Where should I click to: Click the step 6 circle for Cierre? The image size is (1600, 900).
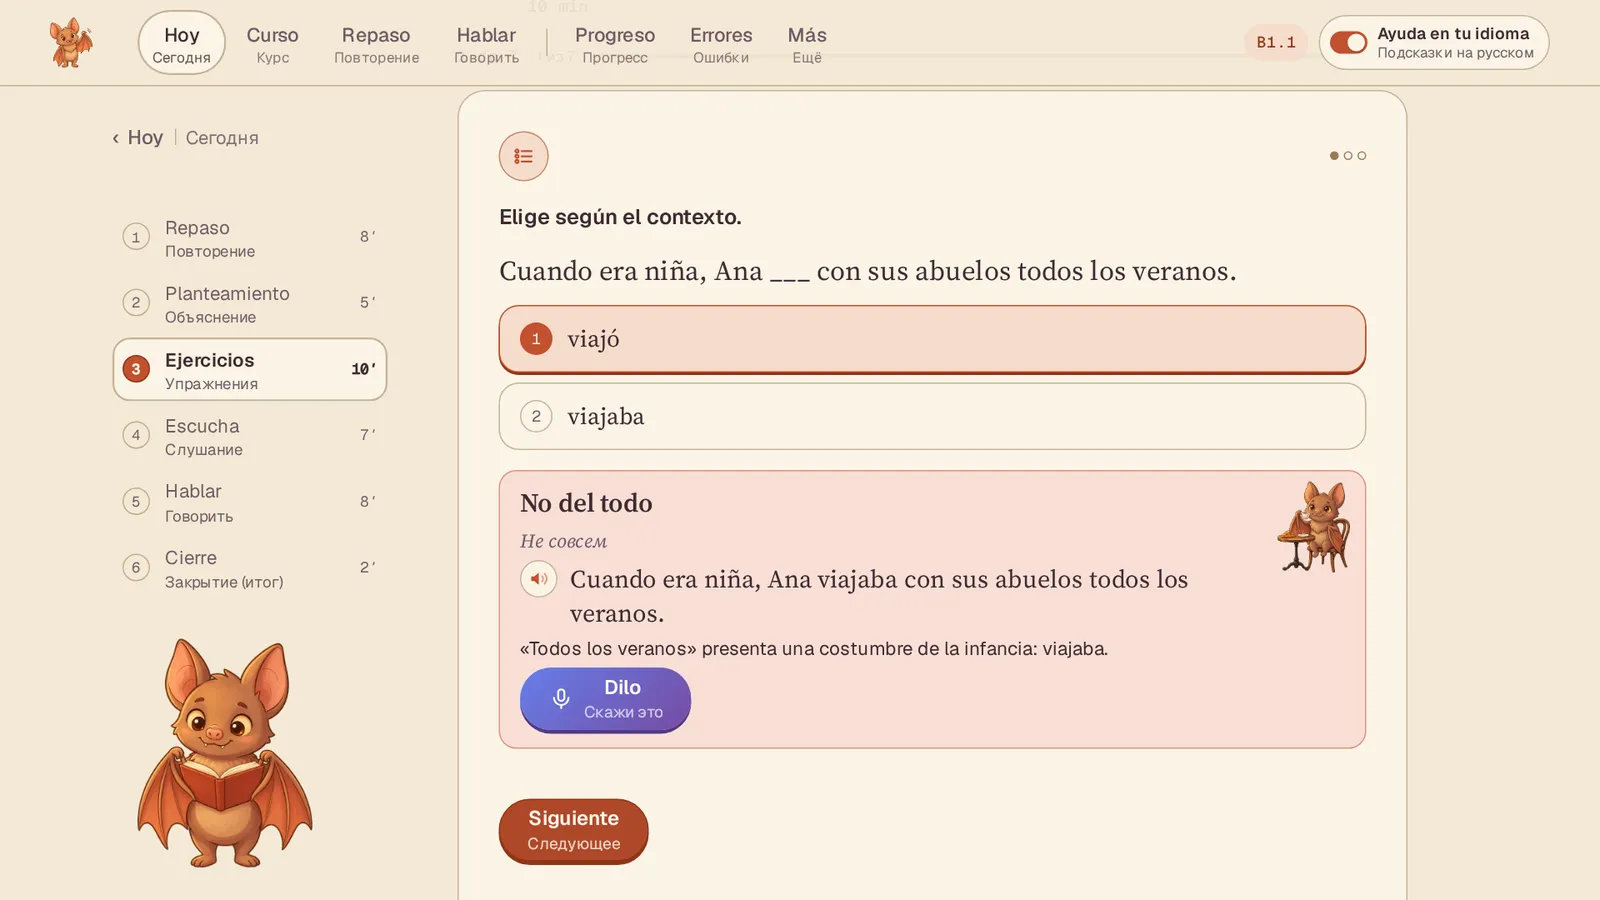[x=136, y=568]
